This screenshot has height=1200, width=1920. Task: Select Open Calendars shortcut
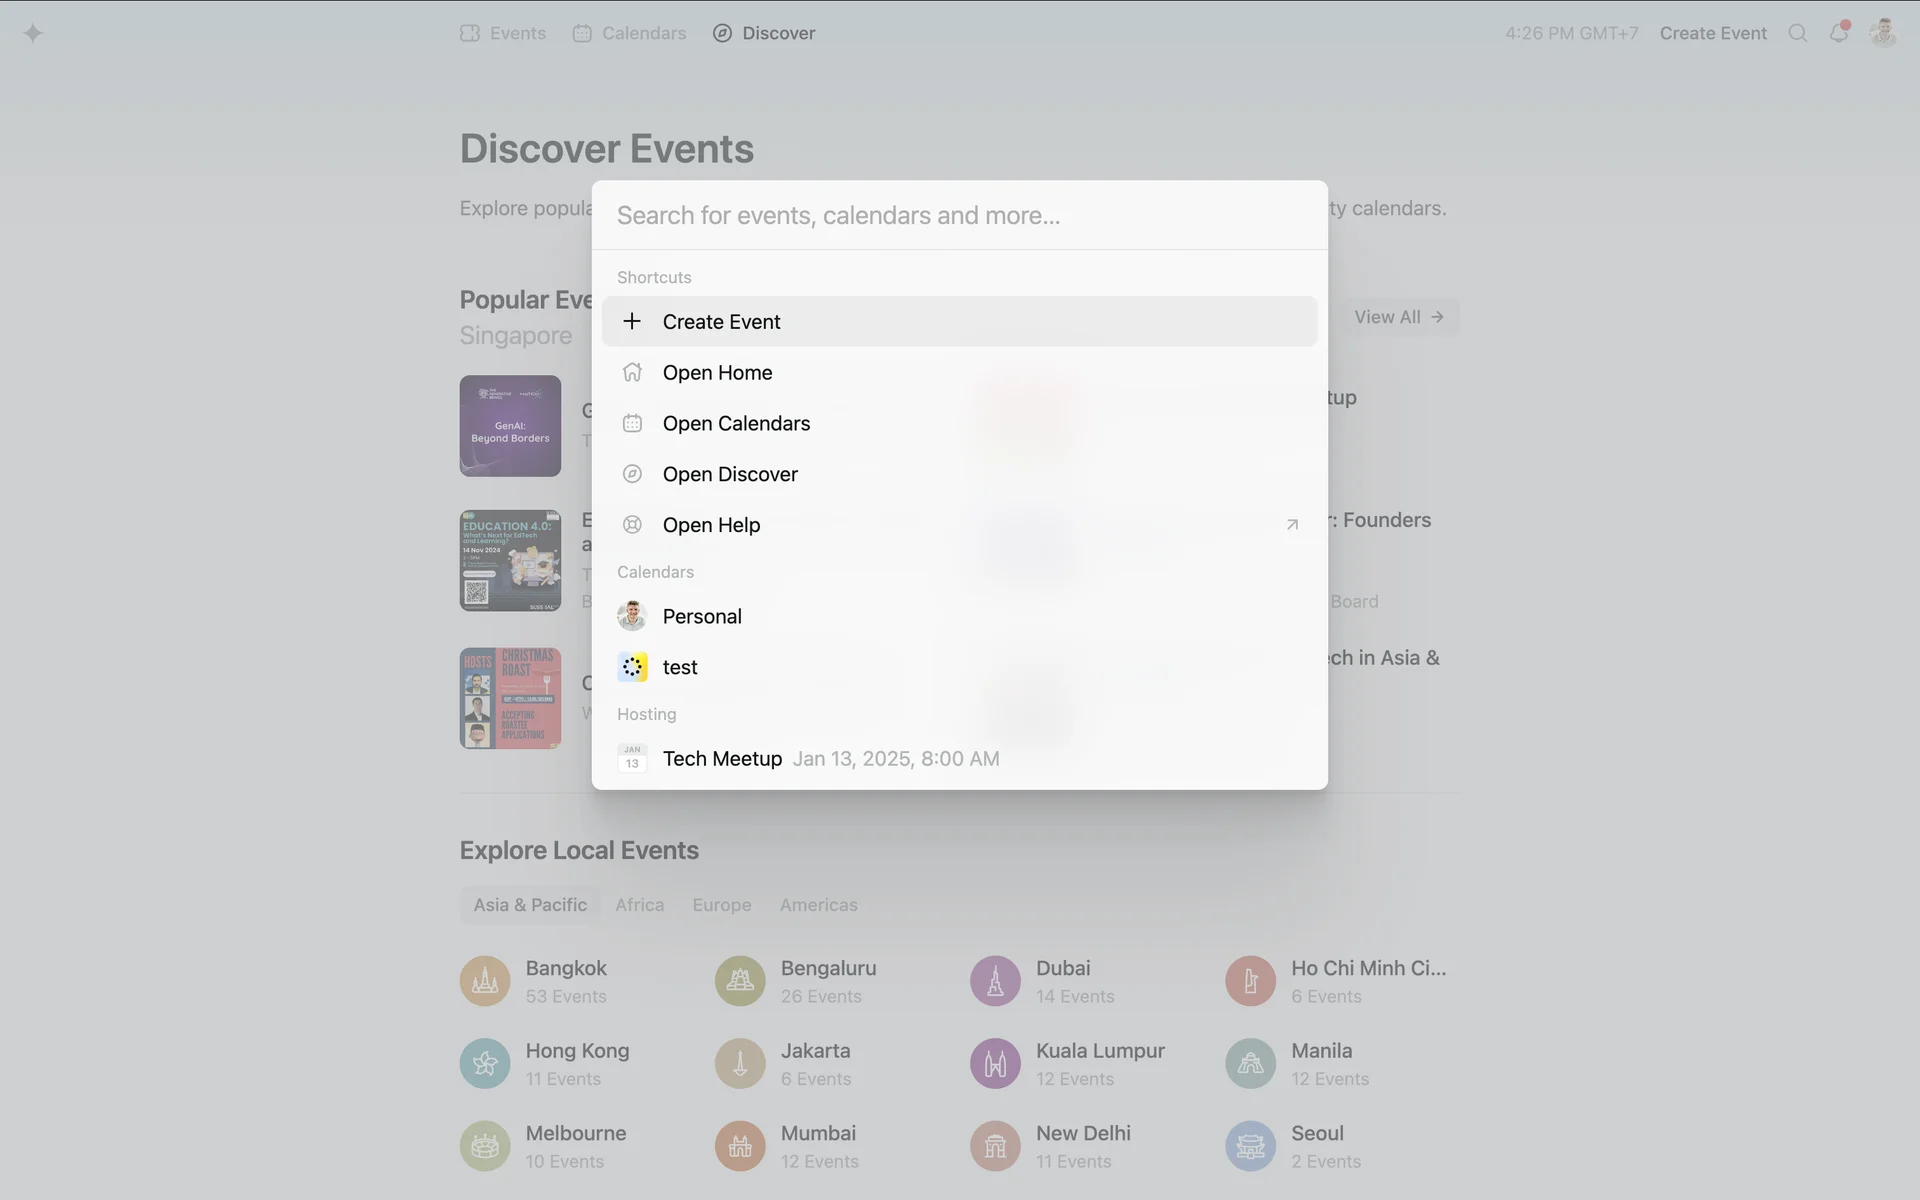pos(736,424)
